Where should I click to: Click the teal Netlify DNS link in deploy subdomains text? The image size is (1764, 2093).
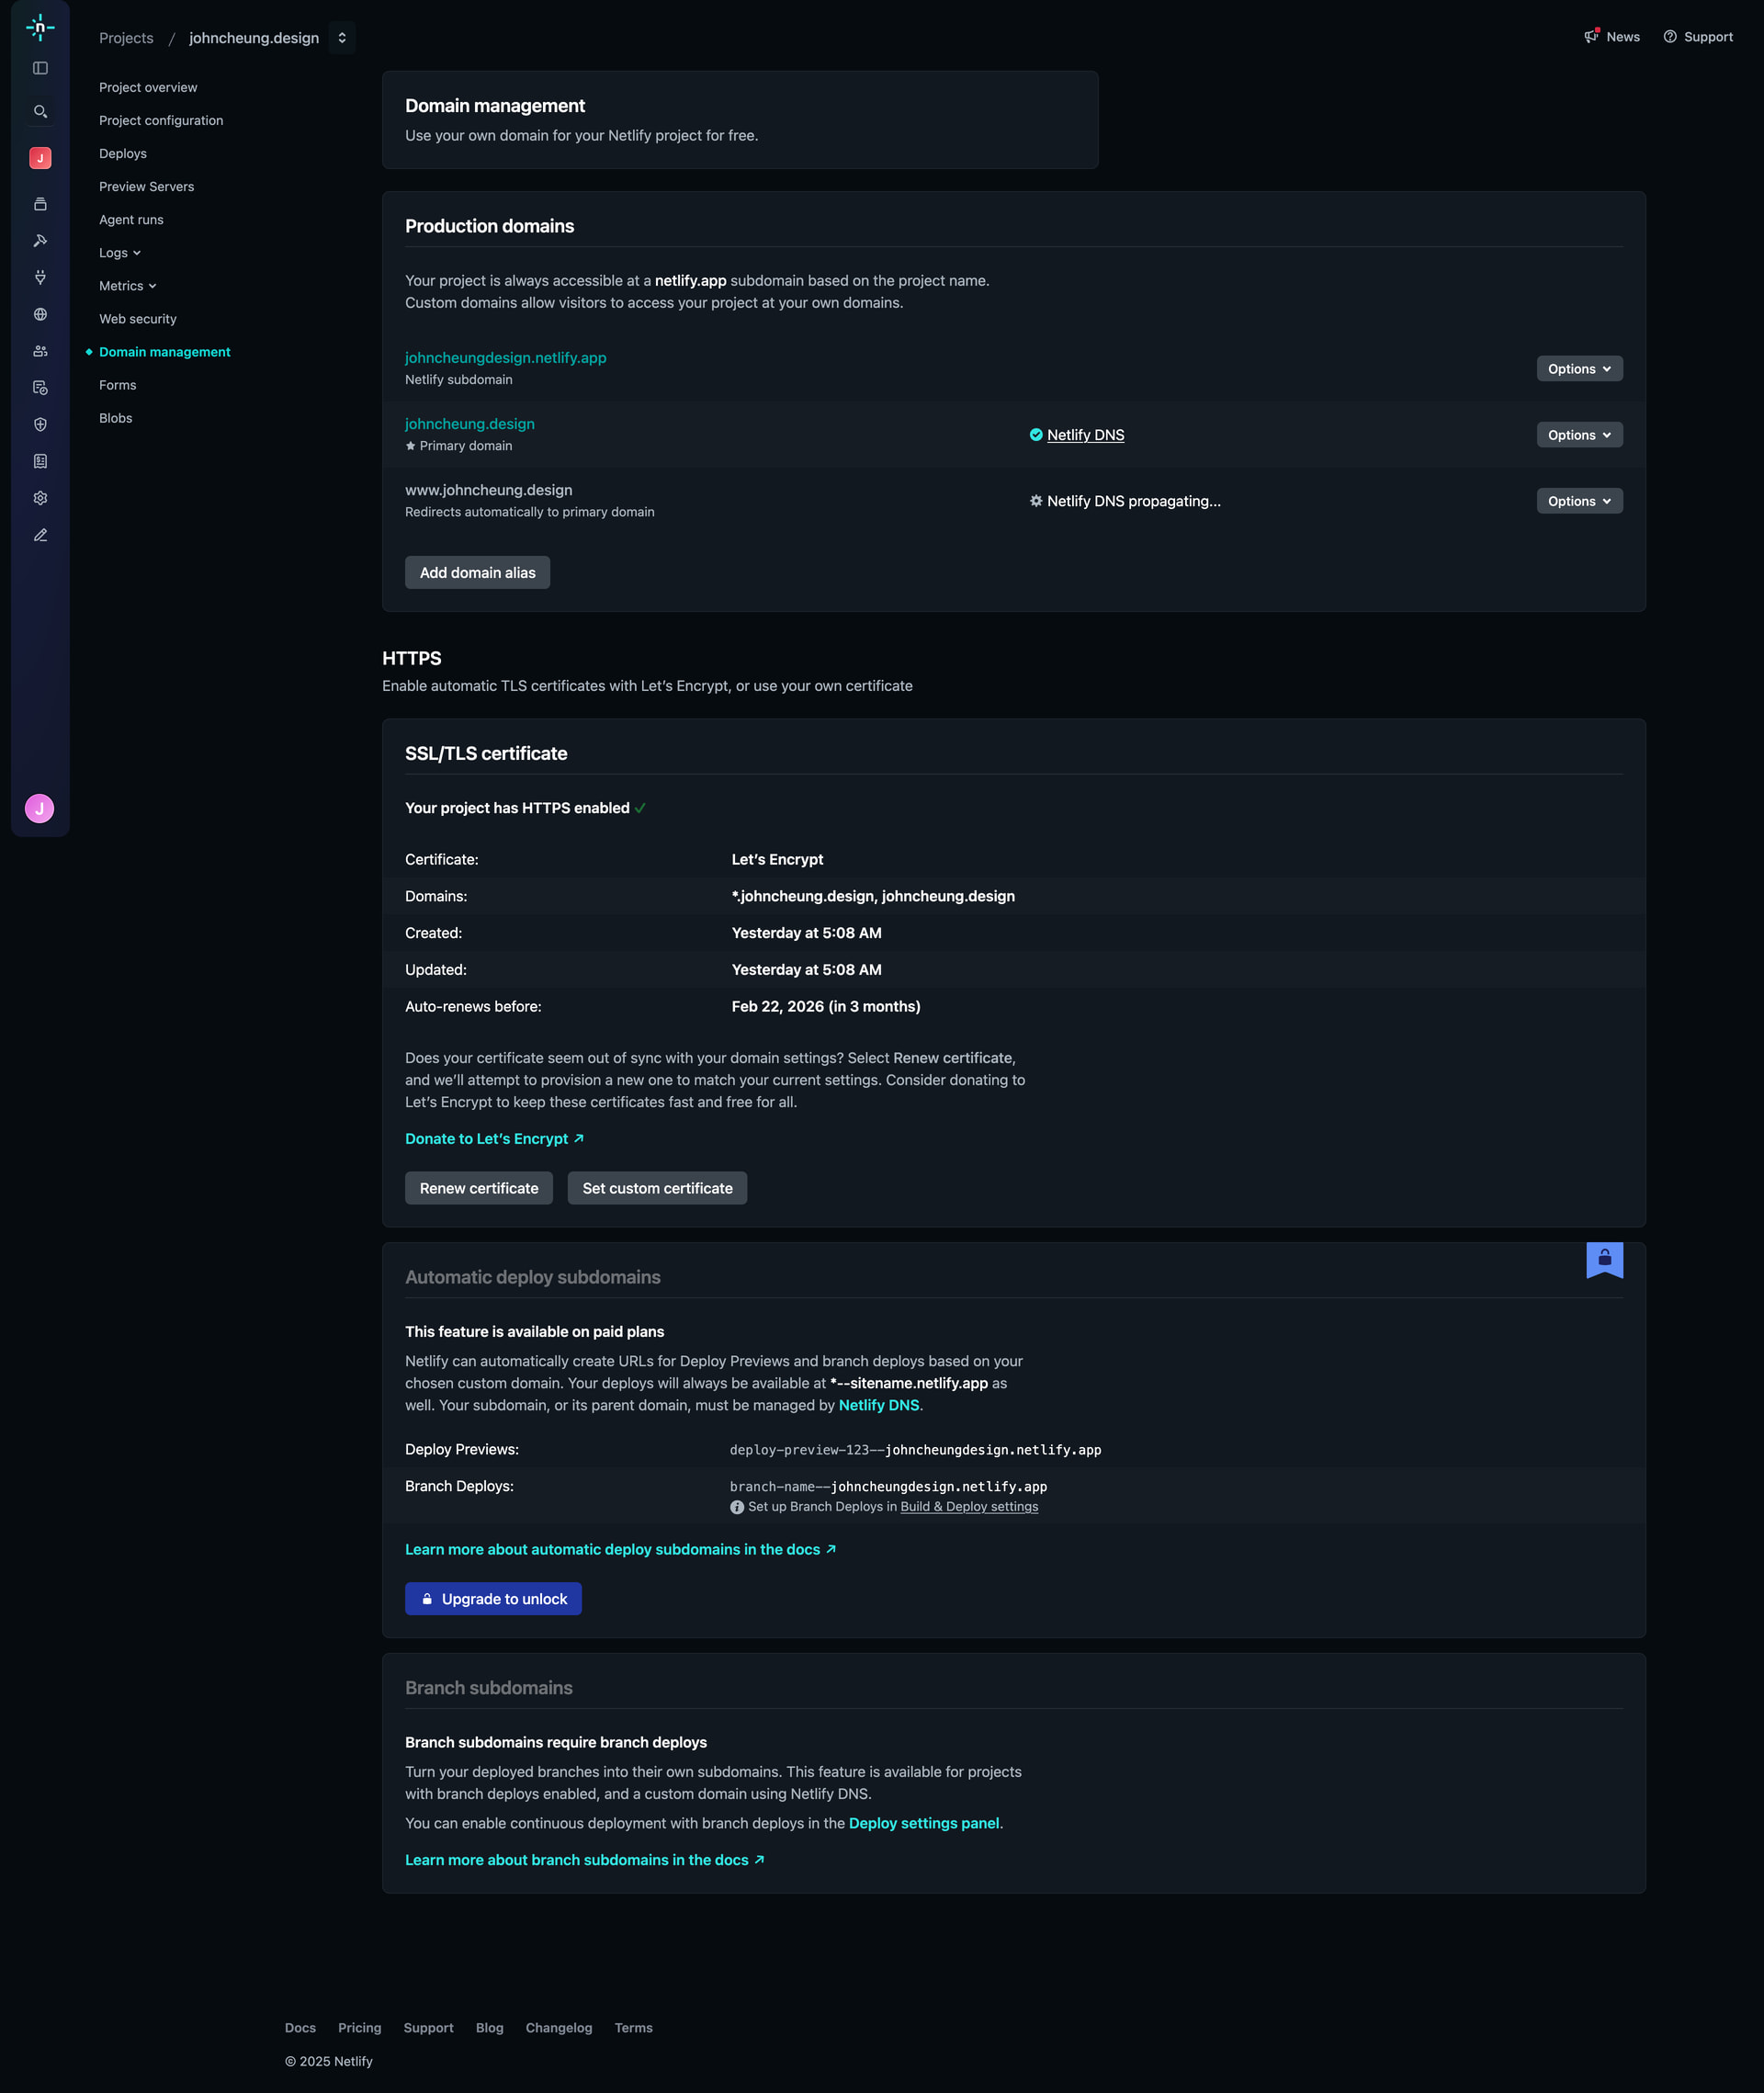[879, 1405]
